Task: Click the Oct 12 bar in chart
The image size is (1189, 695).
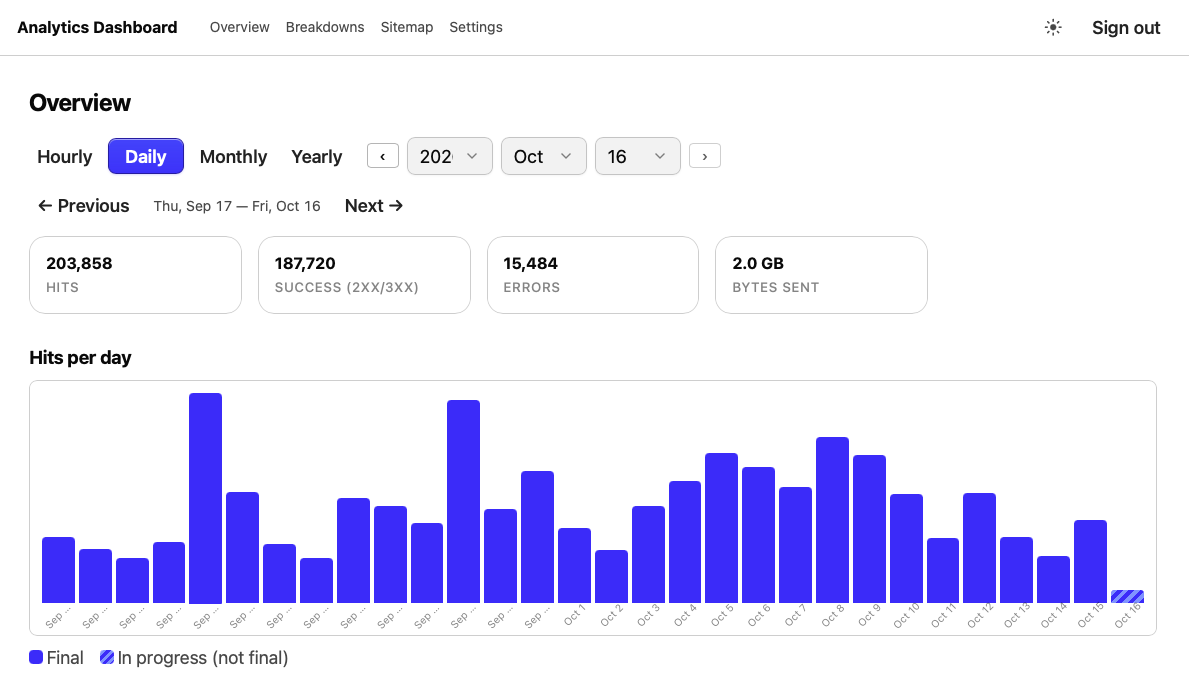Action: [979, 548]
